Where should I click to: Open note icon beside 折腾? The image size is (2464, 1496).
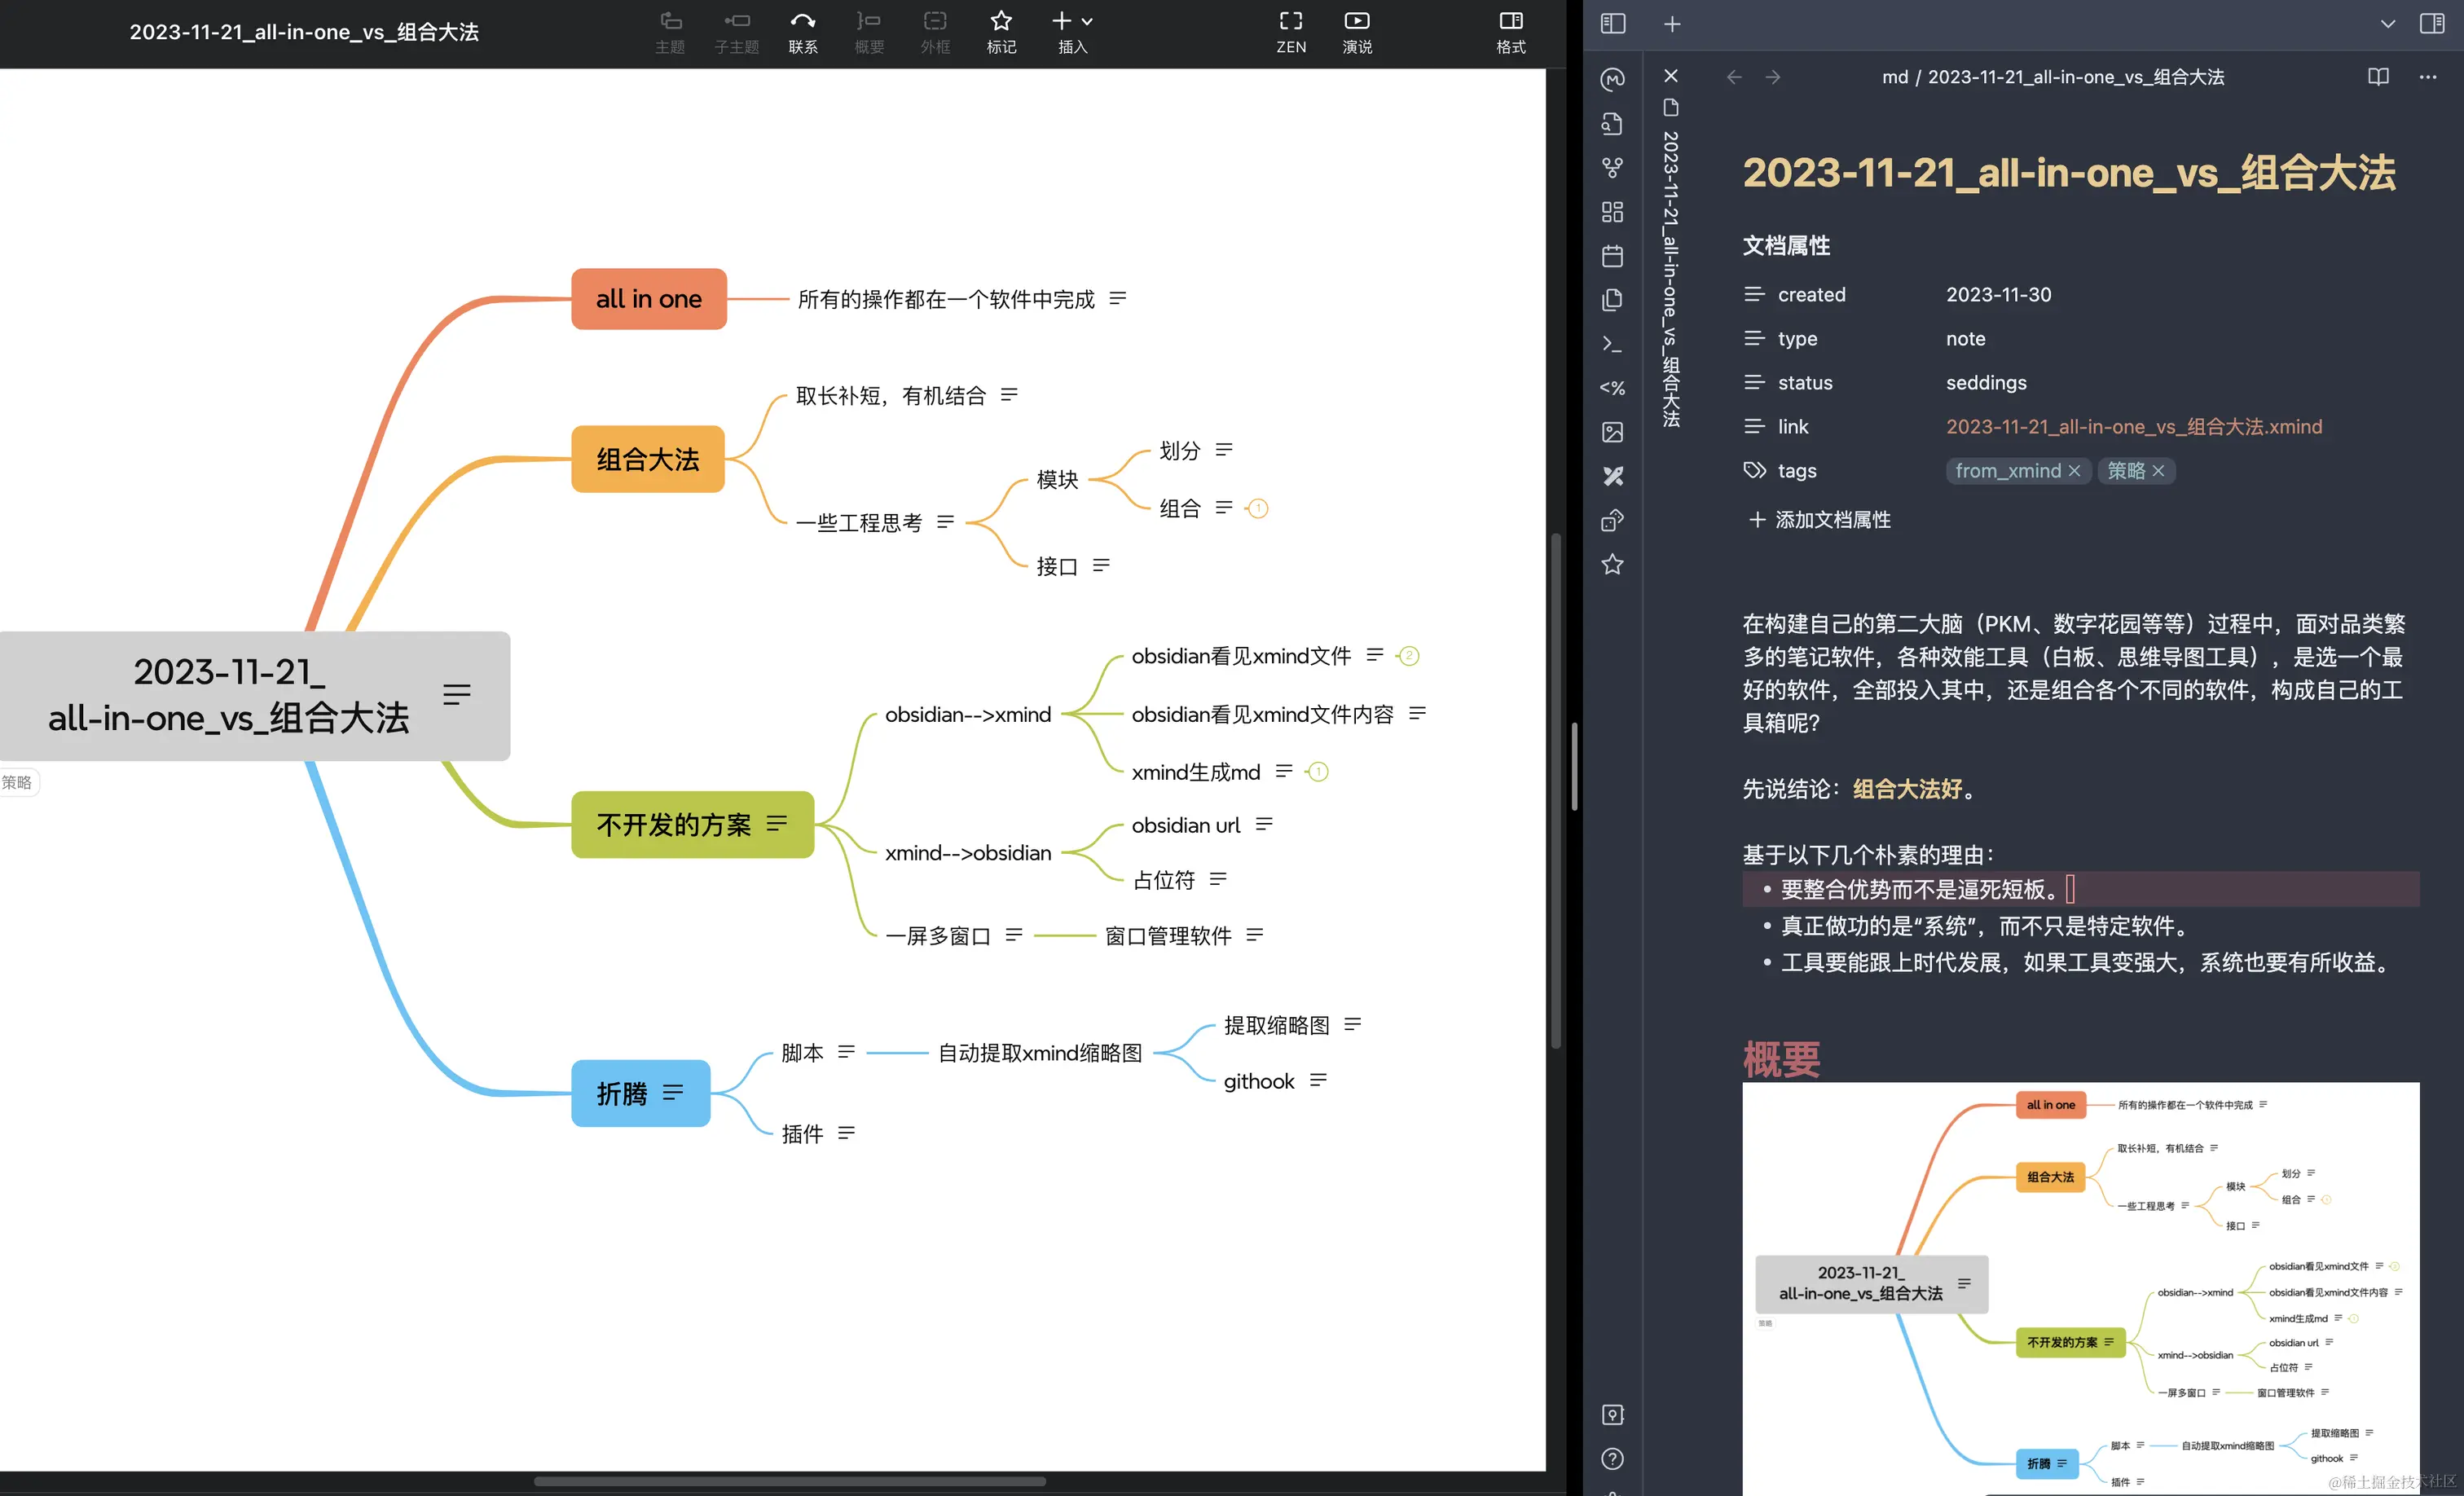click(673, 1093)
